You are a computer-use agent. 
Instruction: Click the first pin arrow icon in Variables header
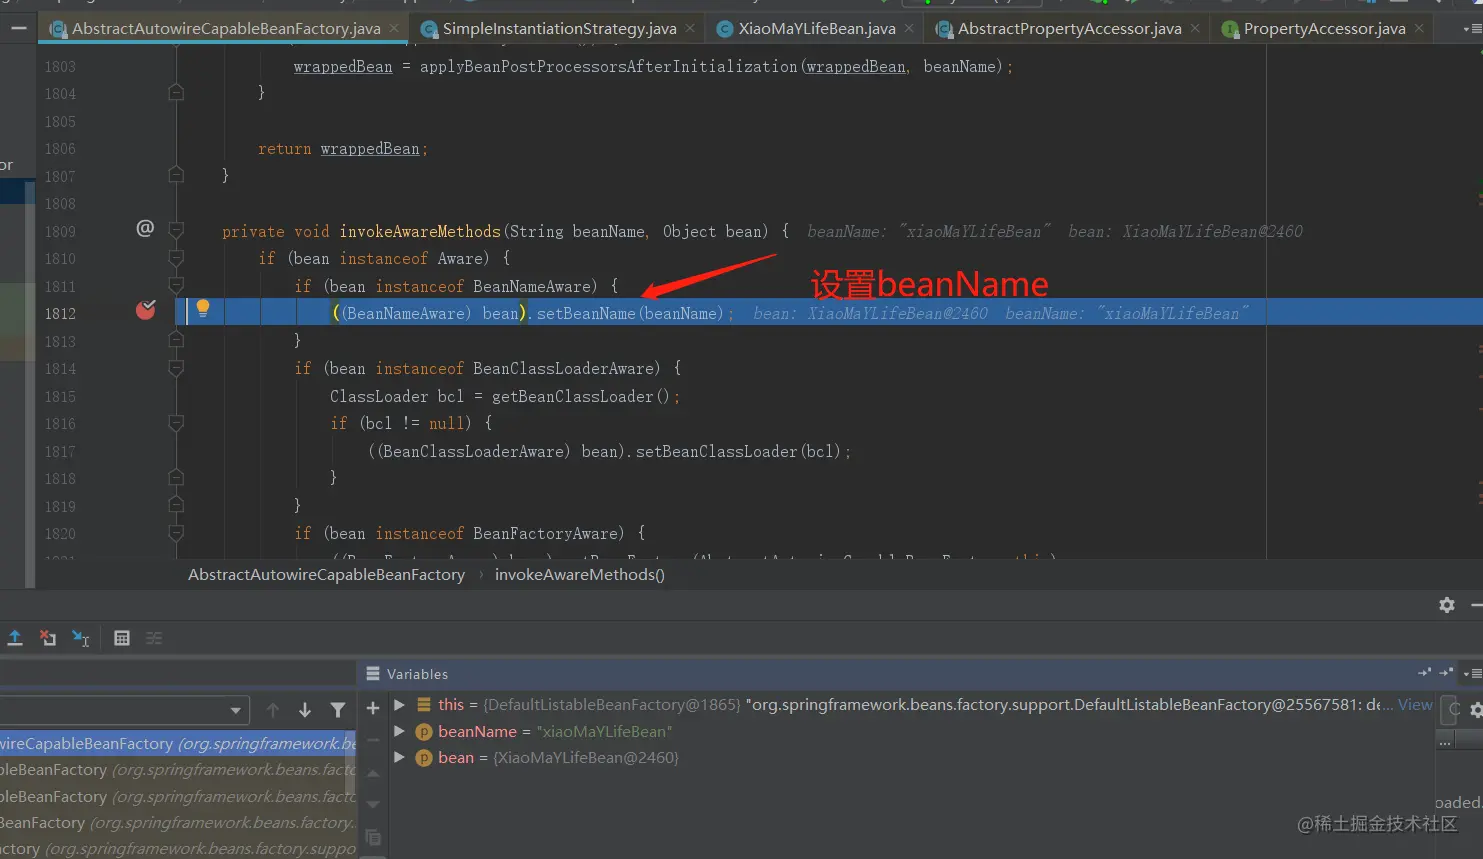pyautogui.click(x=1425, y=673)
